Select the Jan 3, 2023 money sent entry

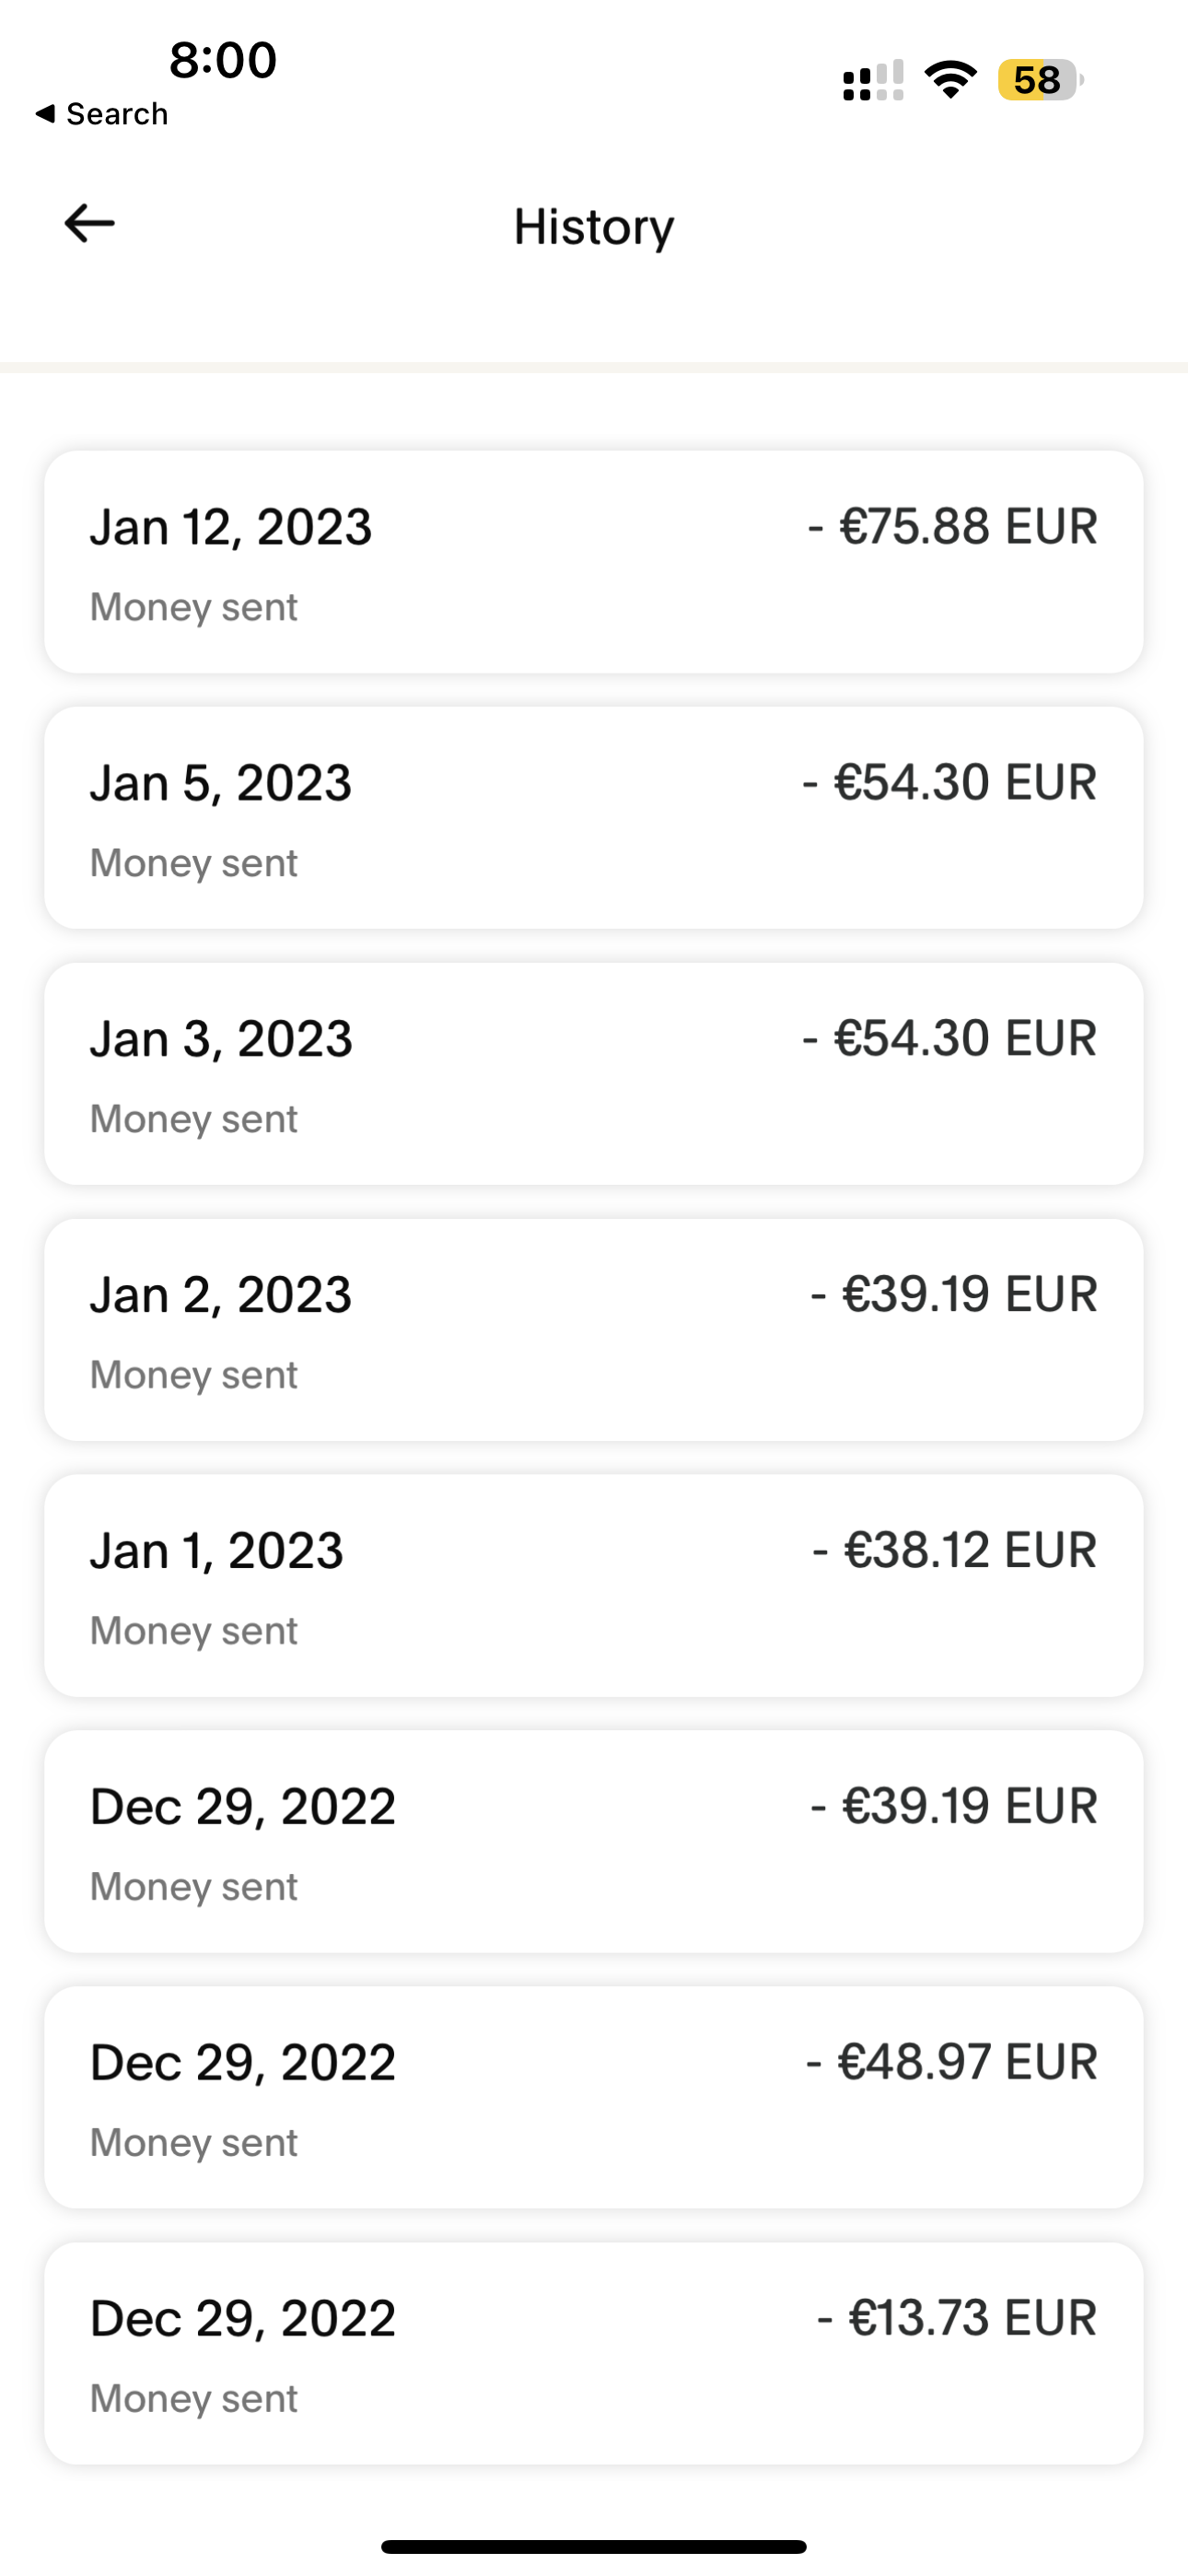coord(594,1074)
